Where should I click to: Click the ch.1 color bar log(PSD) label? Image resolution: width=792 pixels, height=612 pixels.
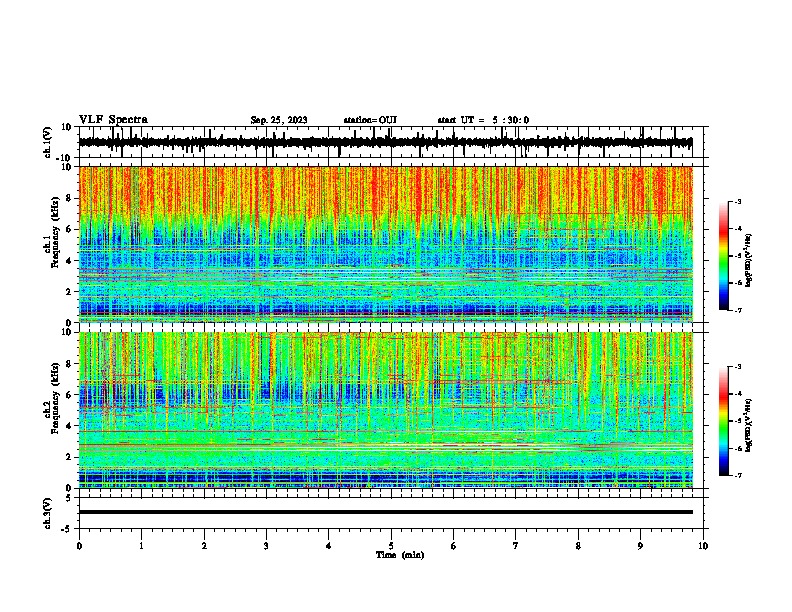tap(749, 261)
